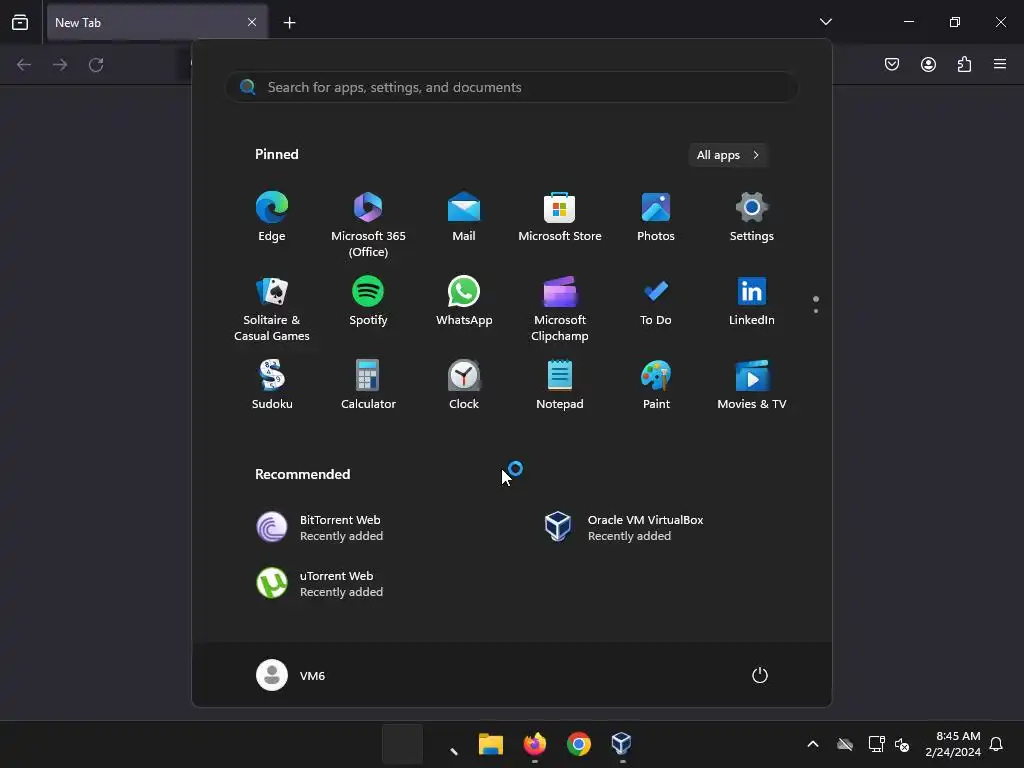Open the Edge pinned app

(x=272, y=217)
